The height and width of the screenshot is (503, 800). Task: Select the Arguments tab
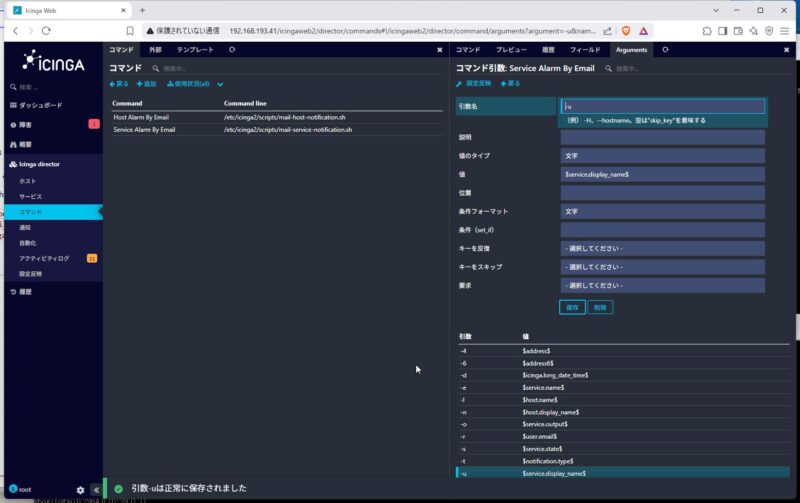tap(631, 49)
